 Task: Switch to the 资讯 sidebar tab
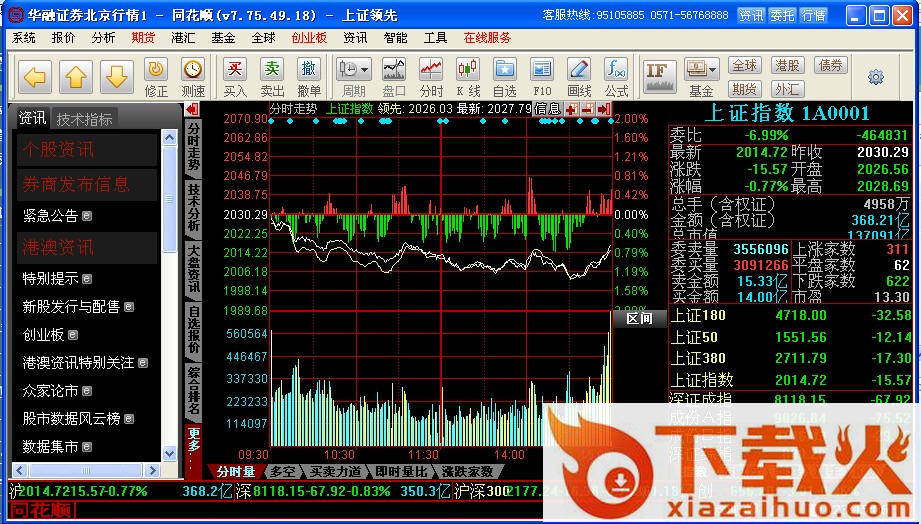pos(32,118)
